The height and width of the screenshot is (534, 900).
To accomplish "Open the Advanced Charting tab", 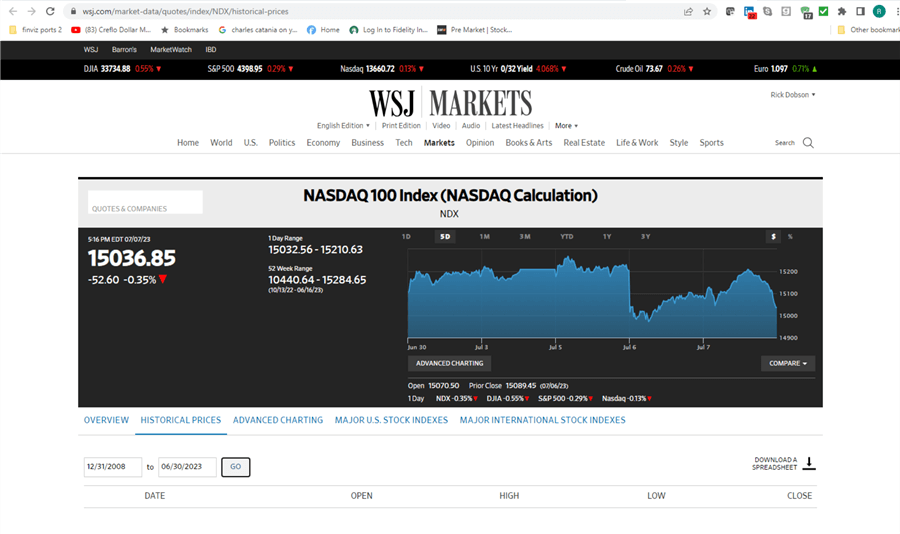I will (278, 420).
